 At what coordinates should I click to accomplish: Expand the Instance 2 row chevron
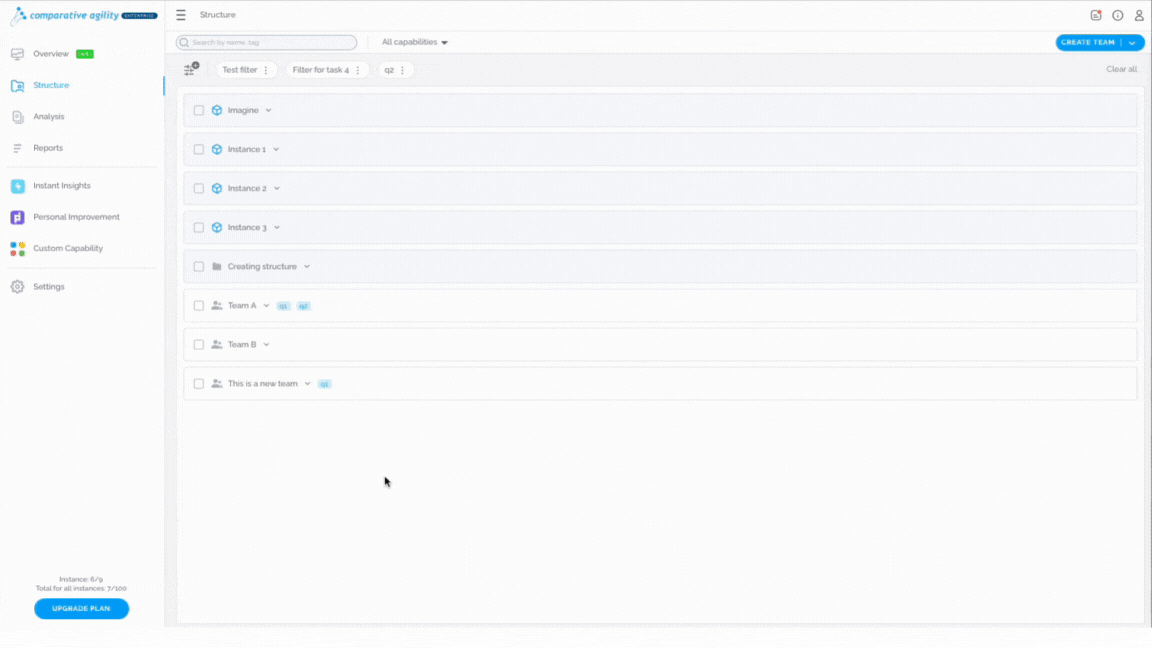point(277,188)
